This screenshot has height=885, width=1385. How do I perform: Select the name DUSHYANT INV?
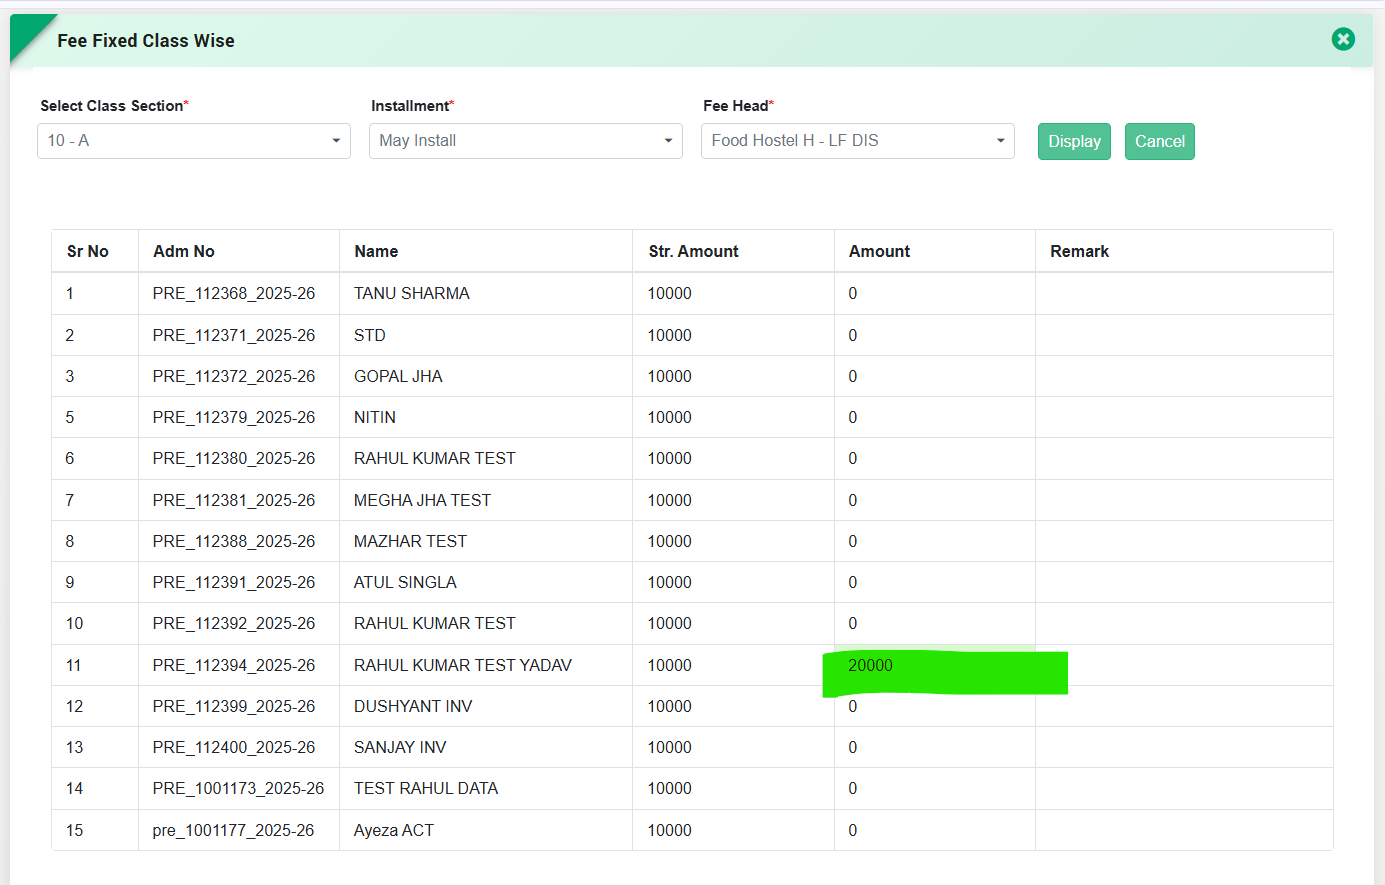[x=413, y=706]
